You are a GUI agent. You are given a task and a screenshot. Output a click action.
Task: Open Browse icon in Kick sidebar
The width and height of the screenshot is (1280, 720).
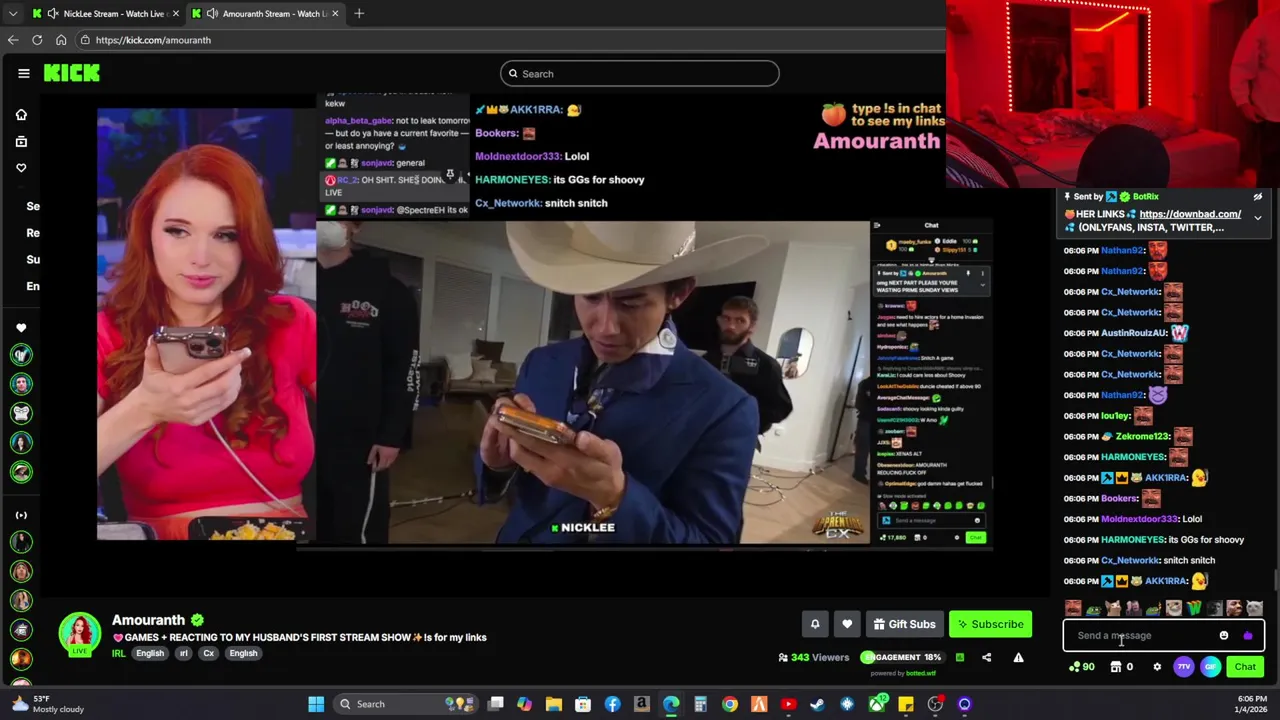(x=21, y=141)
